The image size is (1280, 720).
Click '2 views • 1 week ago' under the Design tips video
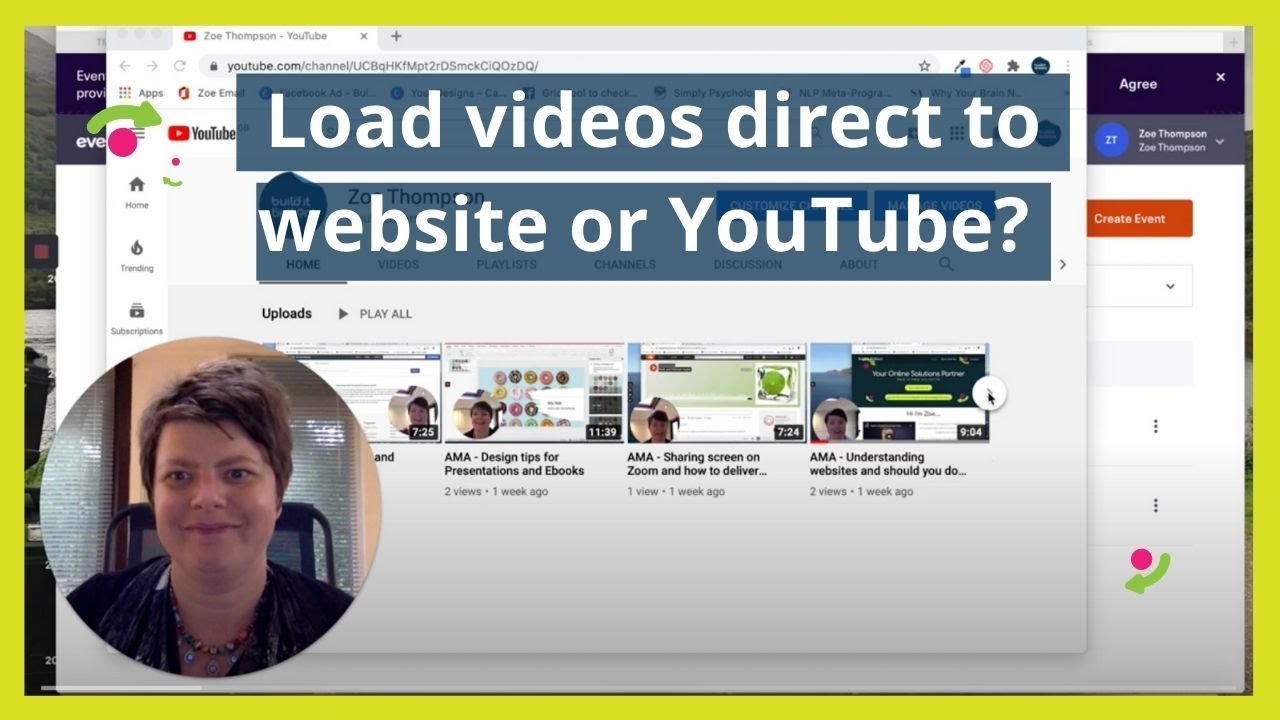(x=496, y=492)
